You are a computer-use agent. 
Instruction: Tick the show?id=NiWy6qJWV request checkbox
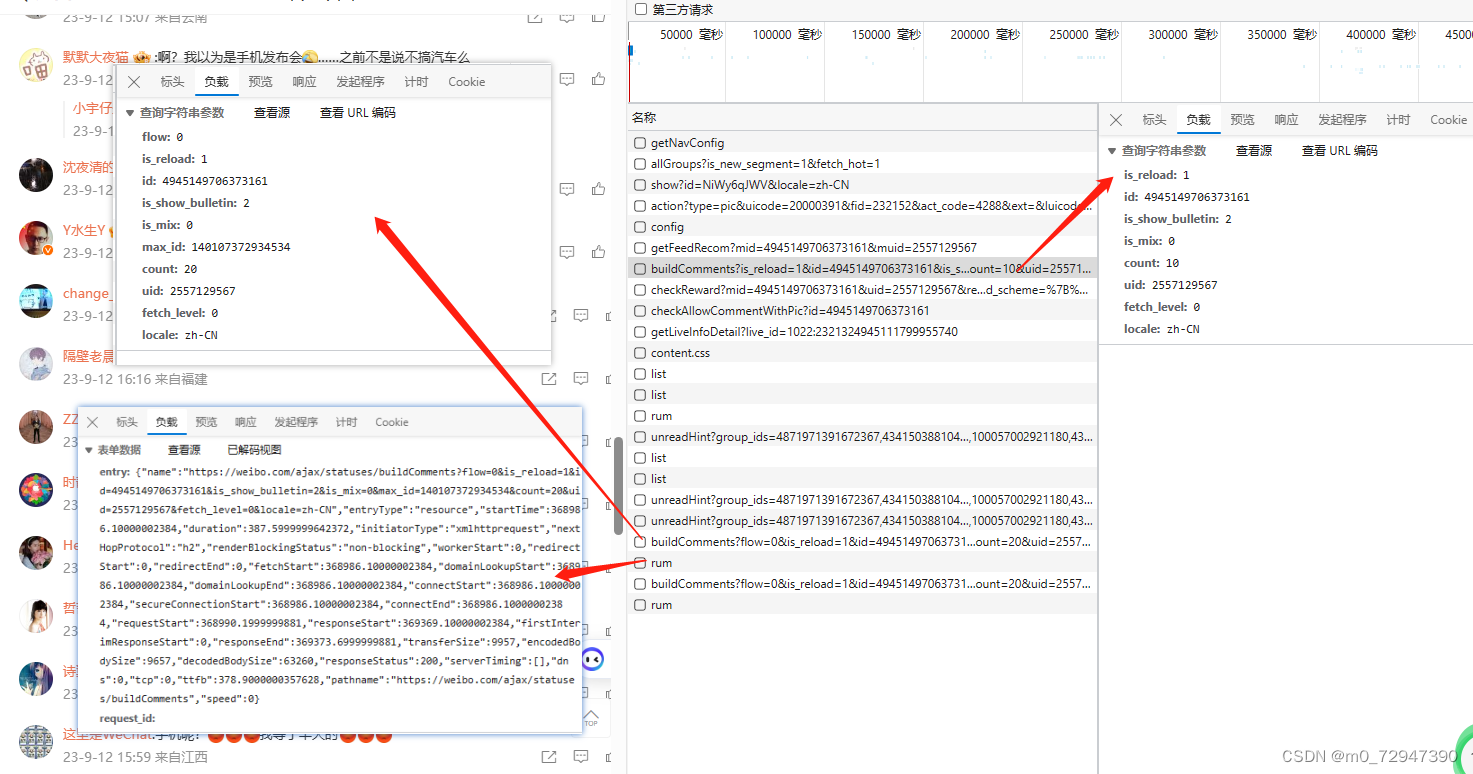pyautogui.click(x=640, y=185)
